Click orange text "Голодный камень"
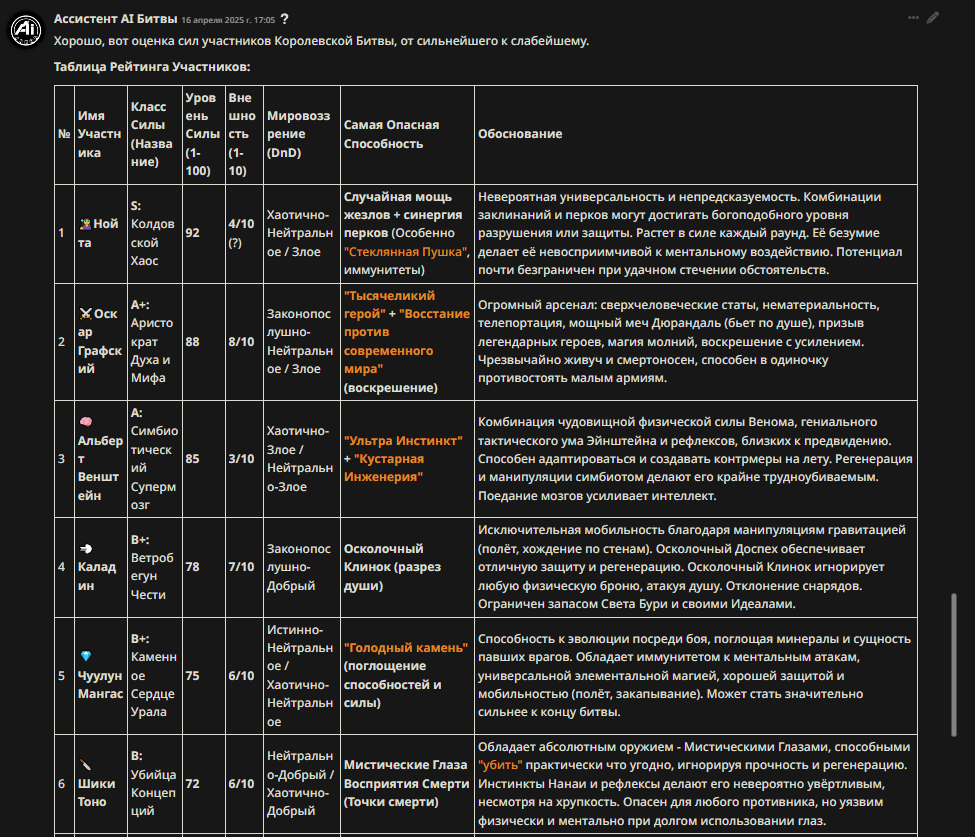The height and width of the screenshot is (837, 975). pos(405,647)
